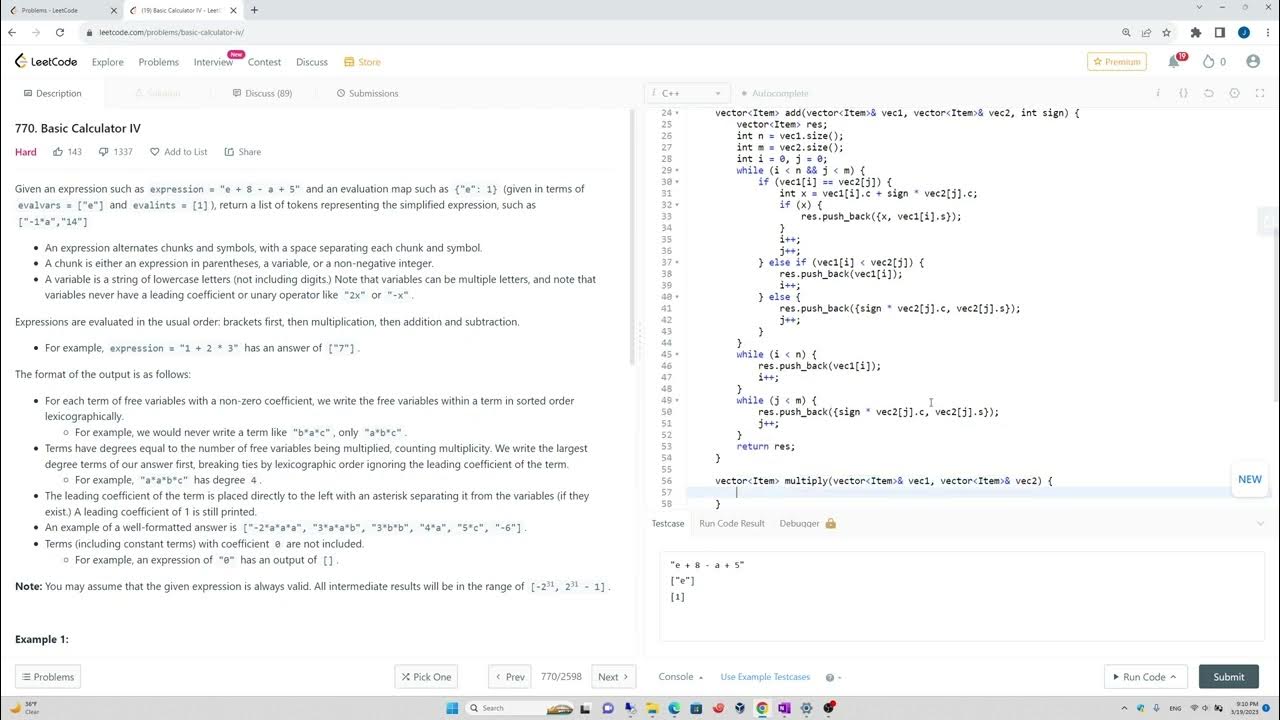Toggle Autocomplete in the editor
This screenshot has width=1280, height=720.
coord(774,93)
